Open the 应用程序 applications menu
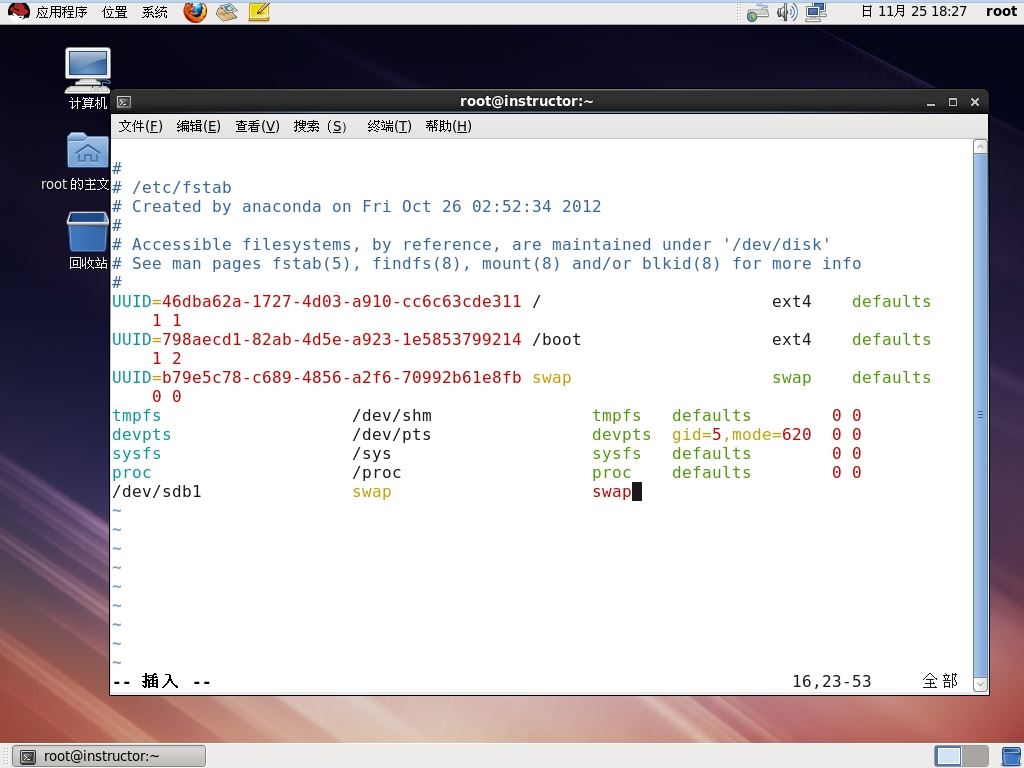This screenshot has height=768, width=1024. tap(61, 12)
